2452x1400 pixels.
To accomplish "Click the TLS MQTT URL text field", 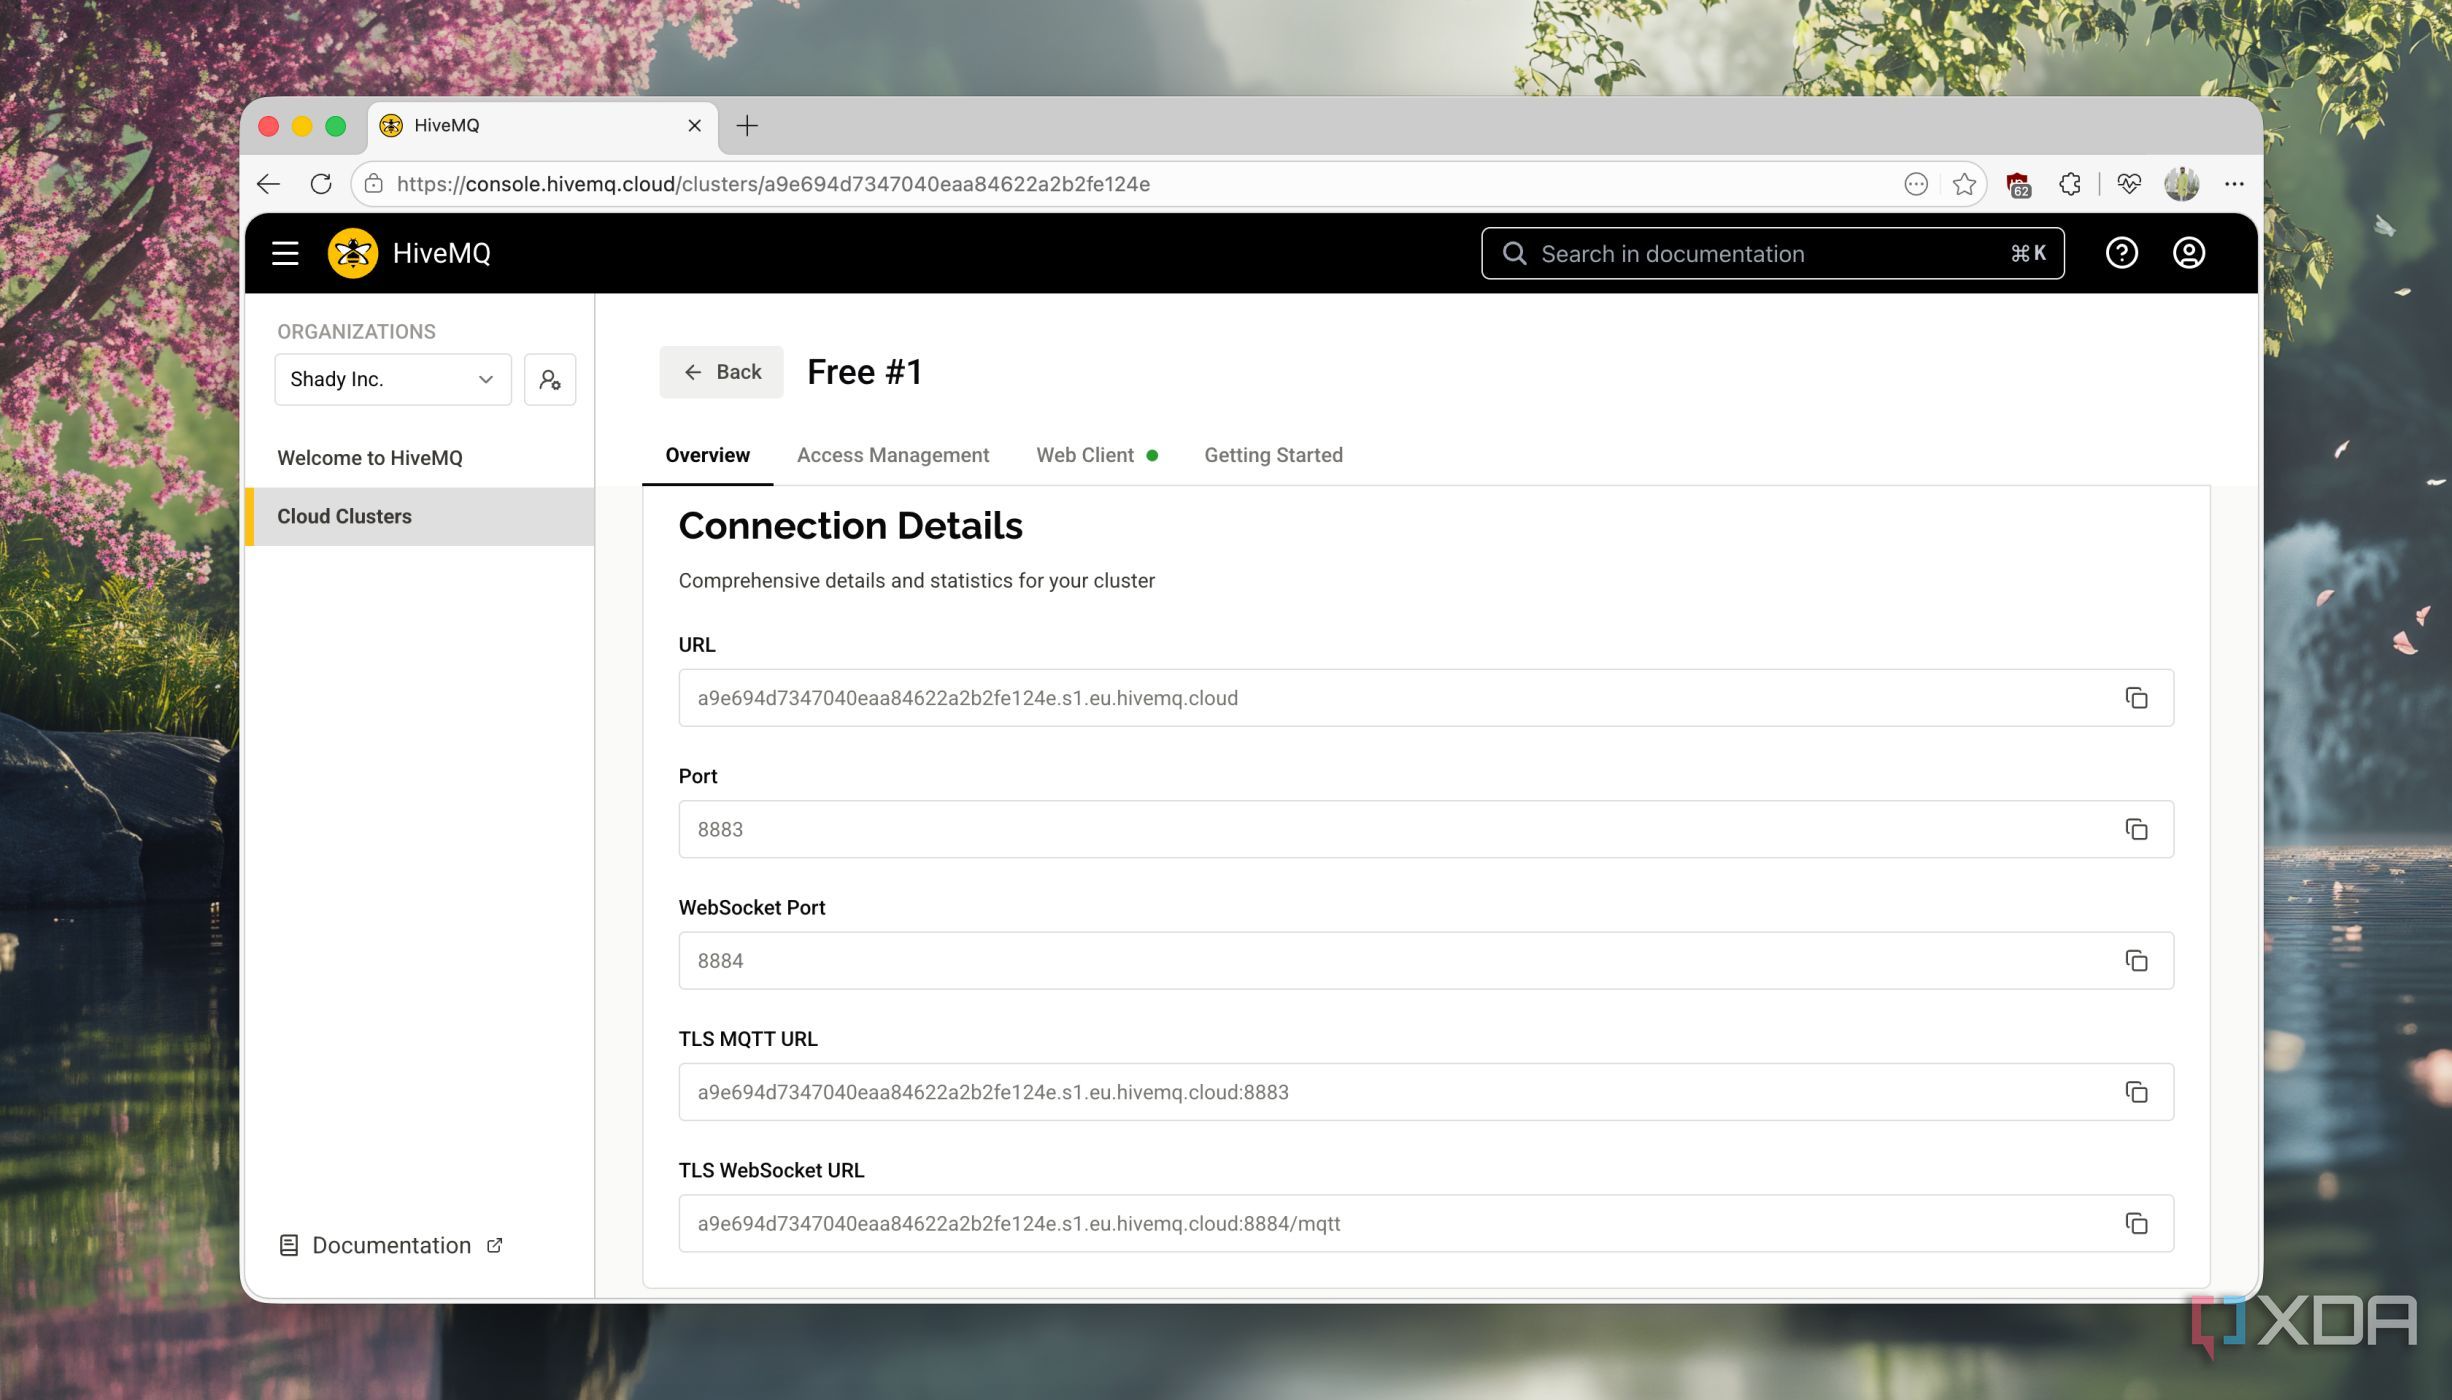I will pyautogui.click(x=1425, y=1092).
